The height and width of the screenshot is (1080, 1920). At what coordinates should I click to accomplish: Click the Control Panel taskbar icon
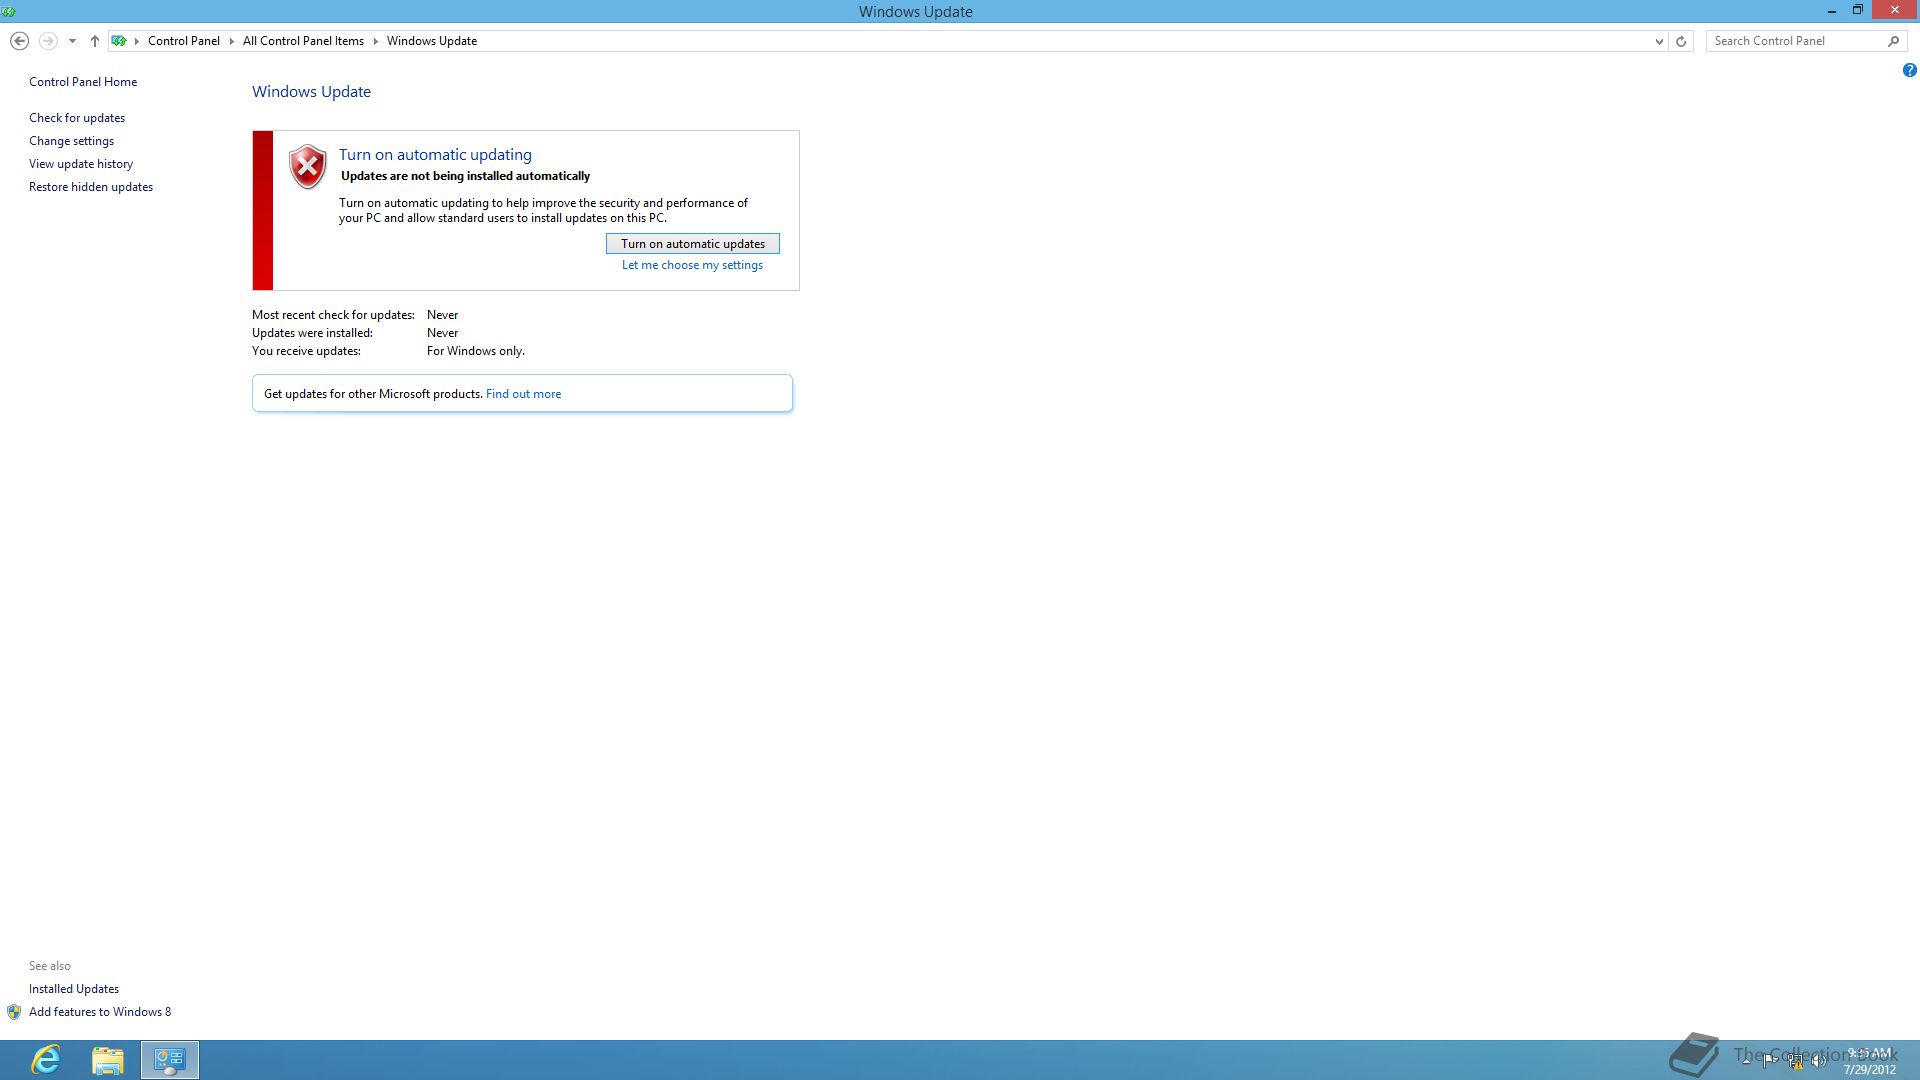(x=170, y=1059)
